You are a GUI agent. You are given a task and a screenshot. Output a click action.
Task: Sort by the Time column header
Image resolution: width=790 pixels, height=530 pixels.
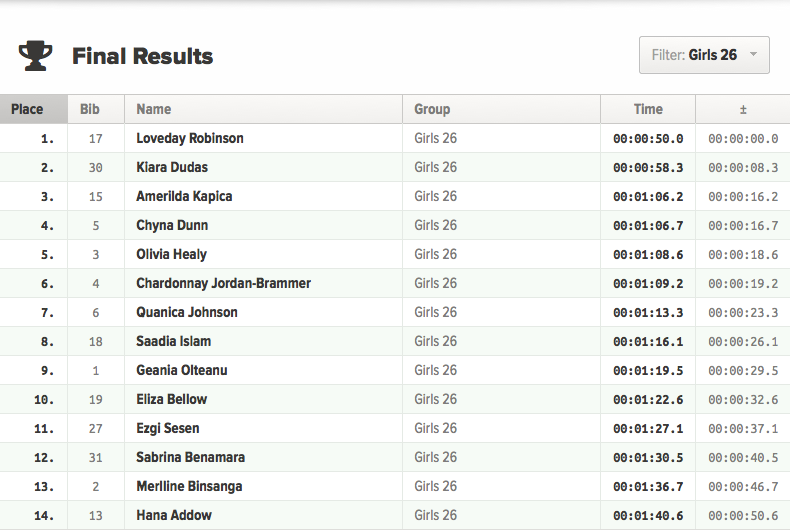tap(648, 109)
